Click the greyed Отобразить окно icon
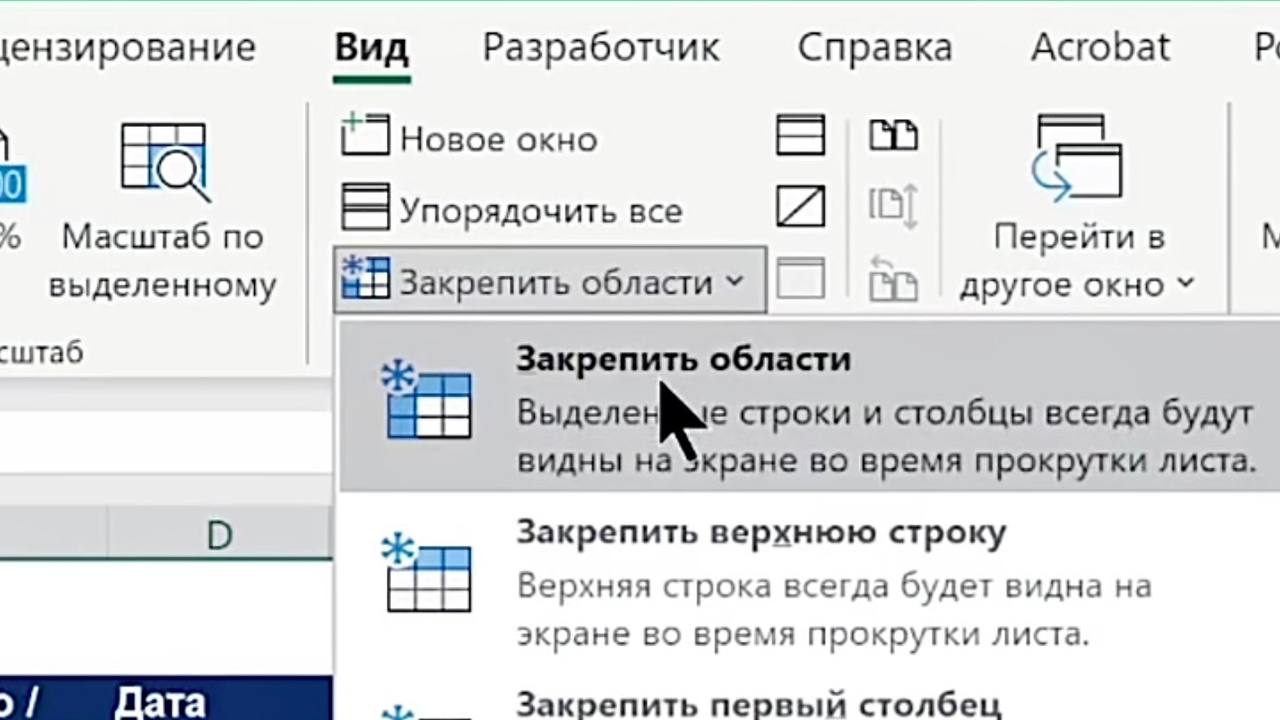 point(801,278)
